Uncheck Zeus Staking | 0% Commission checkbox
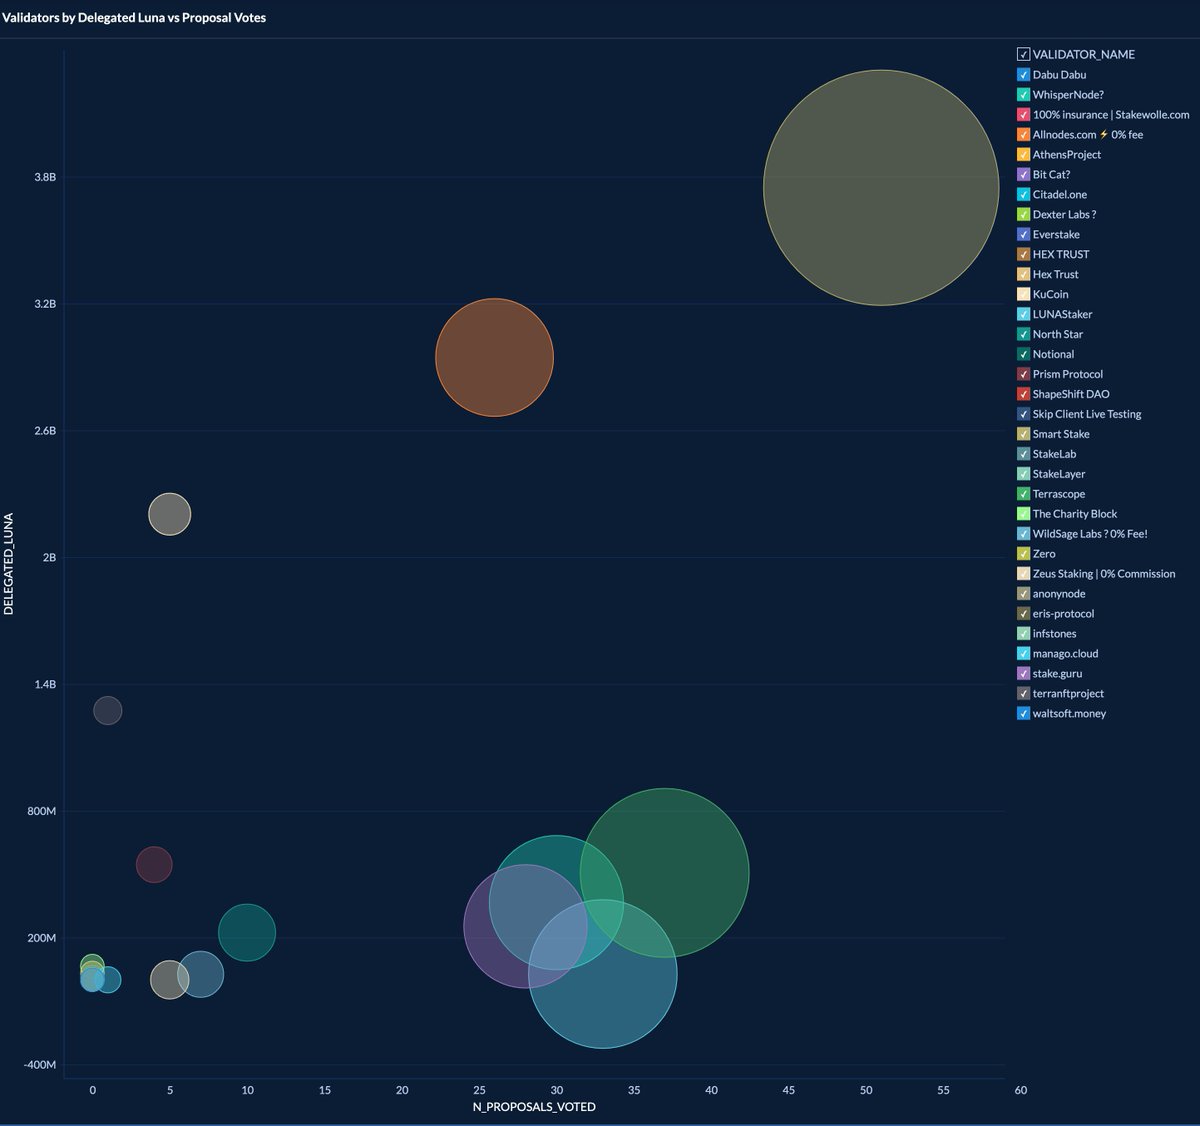The image size is (1200, 1126). point(1023,574)
